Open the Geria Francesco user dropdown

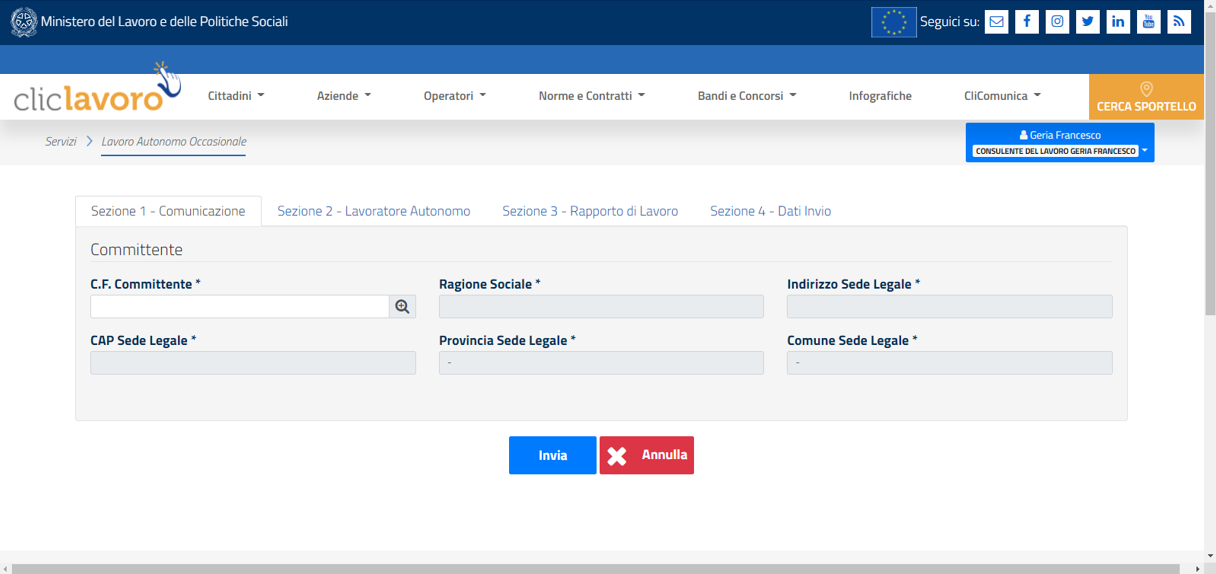pyautogui.click(x=1059, y=143)
